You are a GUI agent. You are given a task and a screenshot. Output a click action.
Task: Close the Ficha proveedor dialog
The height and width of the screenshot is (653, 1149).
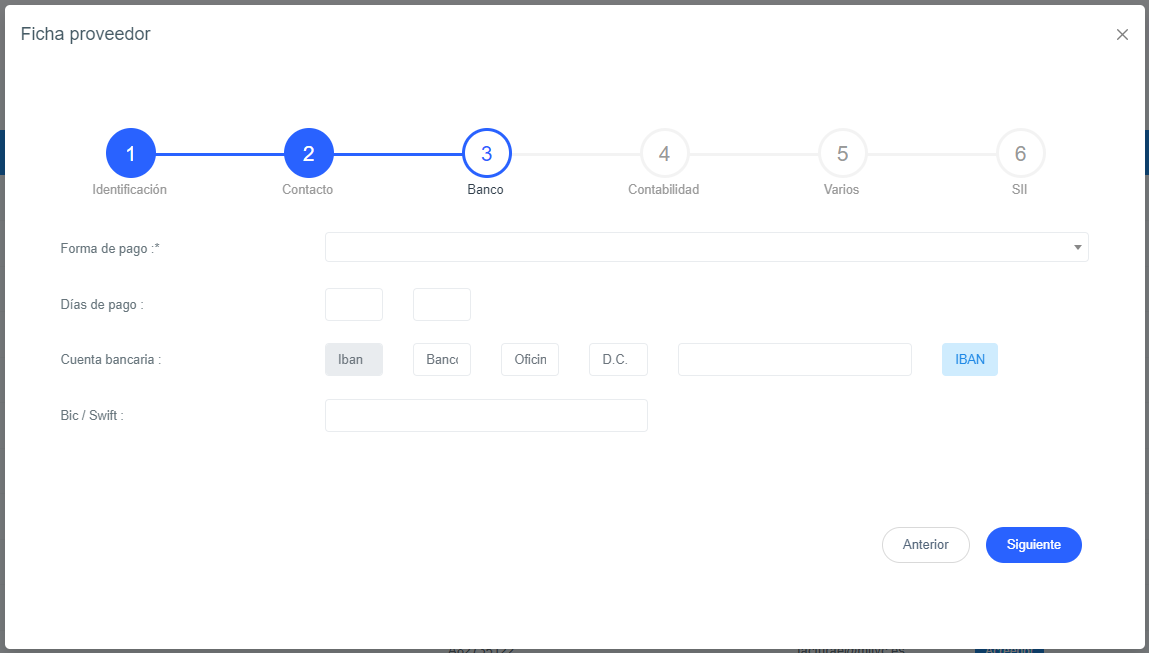pos(1122,35)
